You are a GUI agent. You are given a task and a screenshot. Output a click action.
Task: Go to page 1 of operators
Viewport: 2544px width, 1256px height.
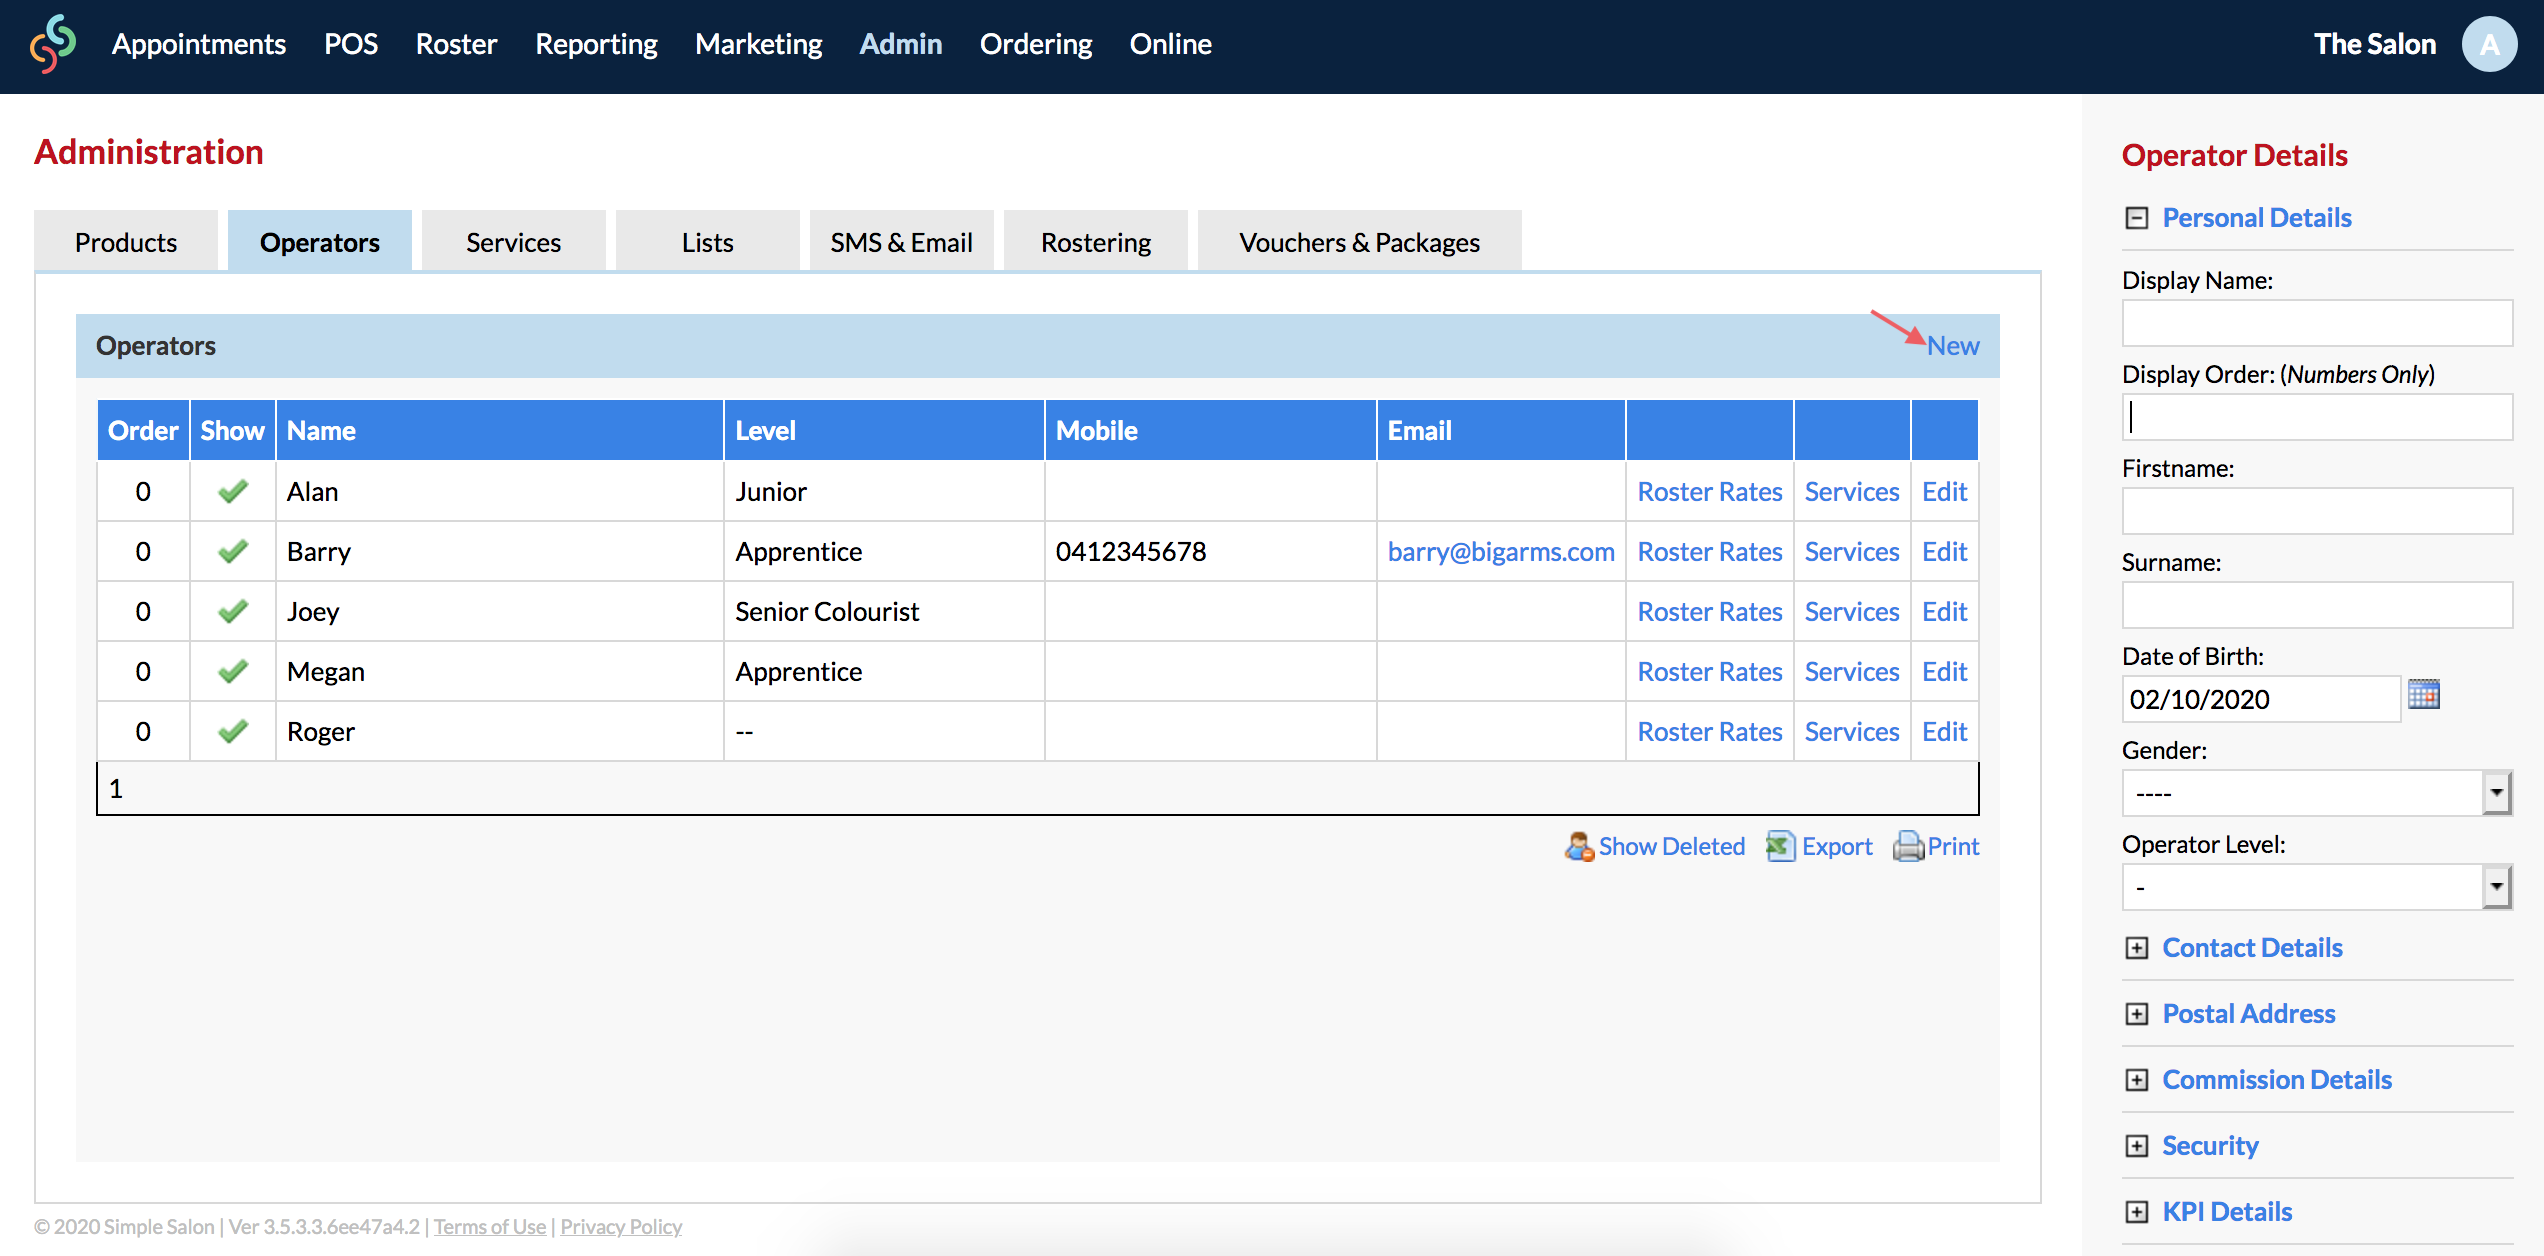116,789
